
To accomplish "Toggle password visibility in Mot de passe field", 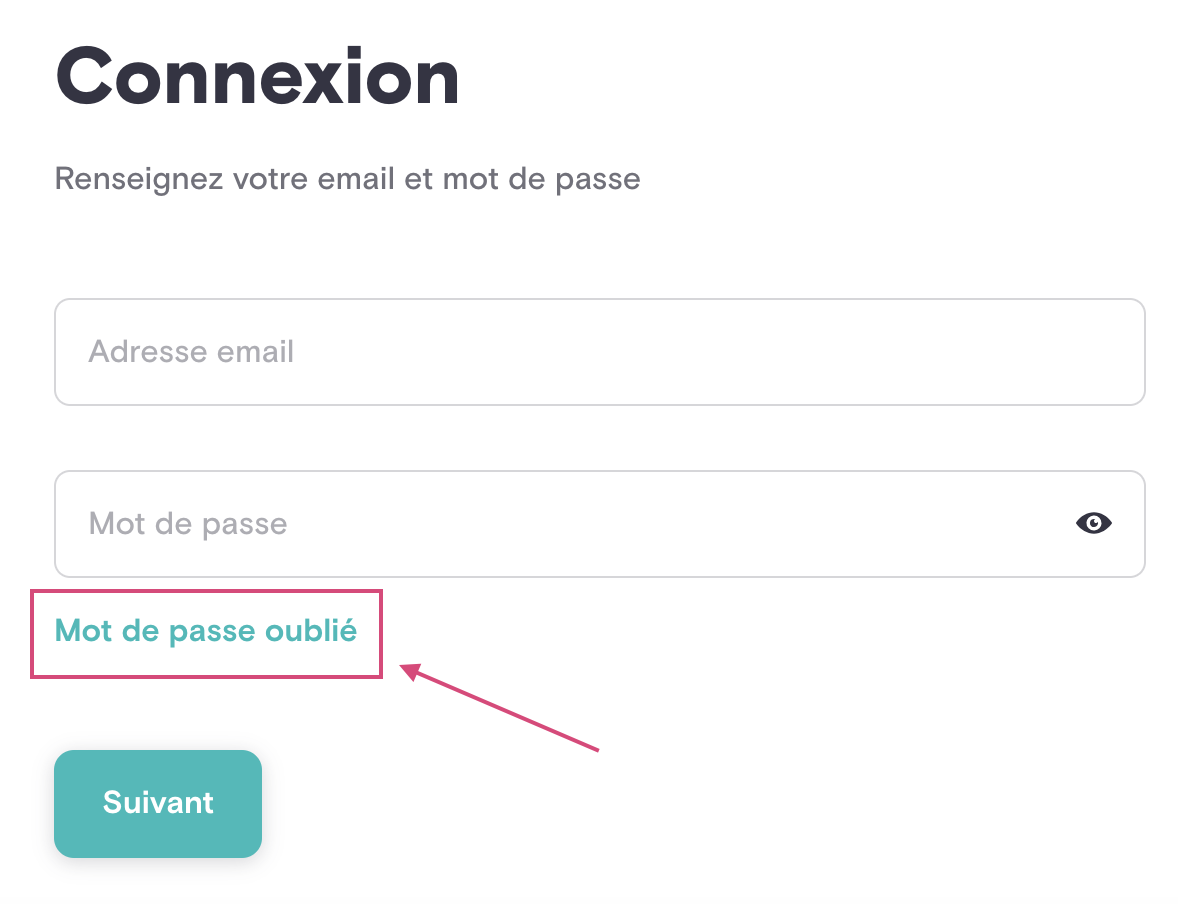I will tap(1093, 523).
